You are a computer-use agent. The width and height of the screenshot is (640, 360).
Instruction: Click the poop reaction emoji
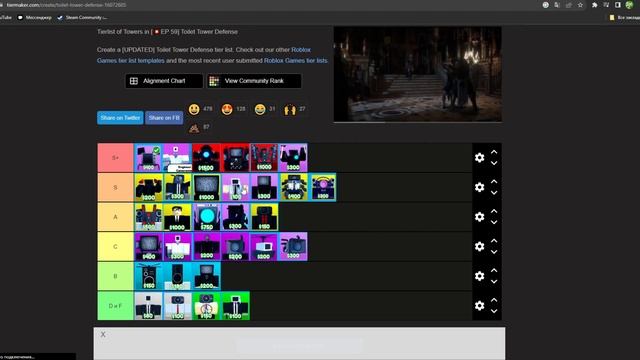[x=194, y=128]
